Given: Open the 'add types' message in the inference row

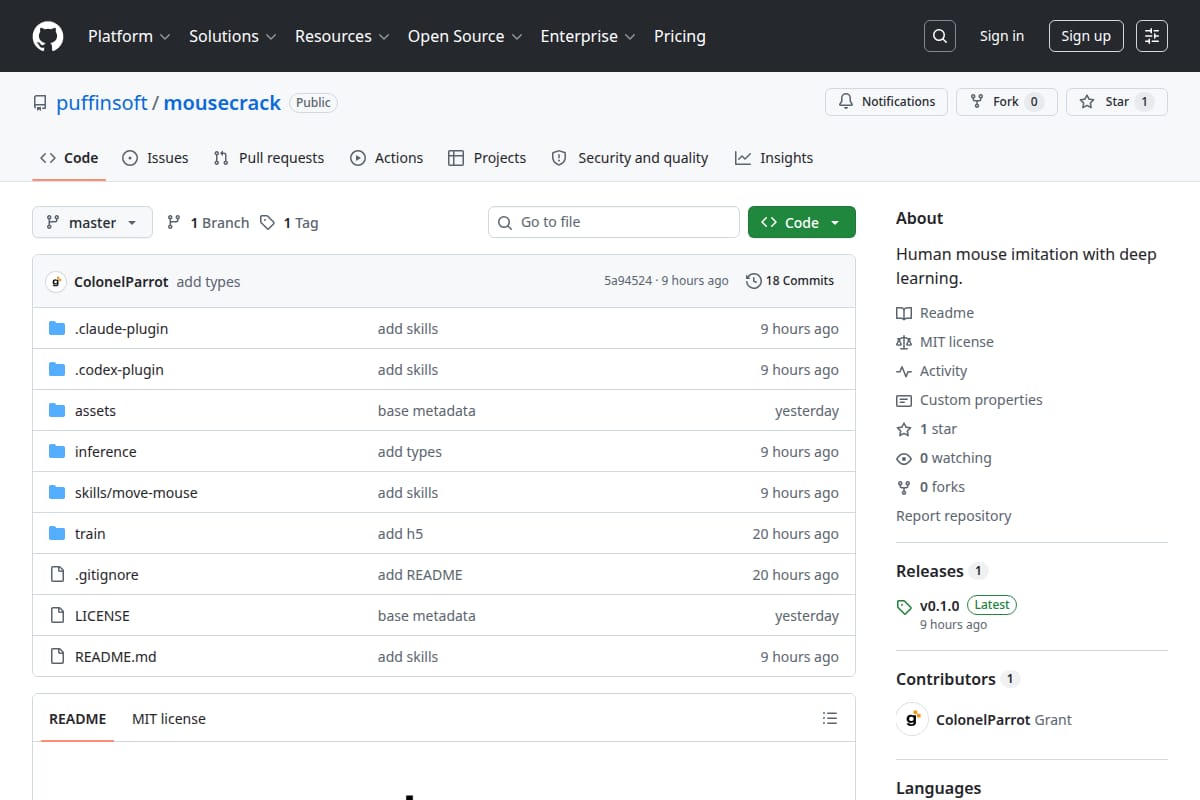Looking at the screenshot, I should (410, 452).
